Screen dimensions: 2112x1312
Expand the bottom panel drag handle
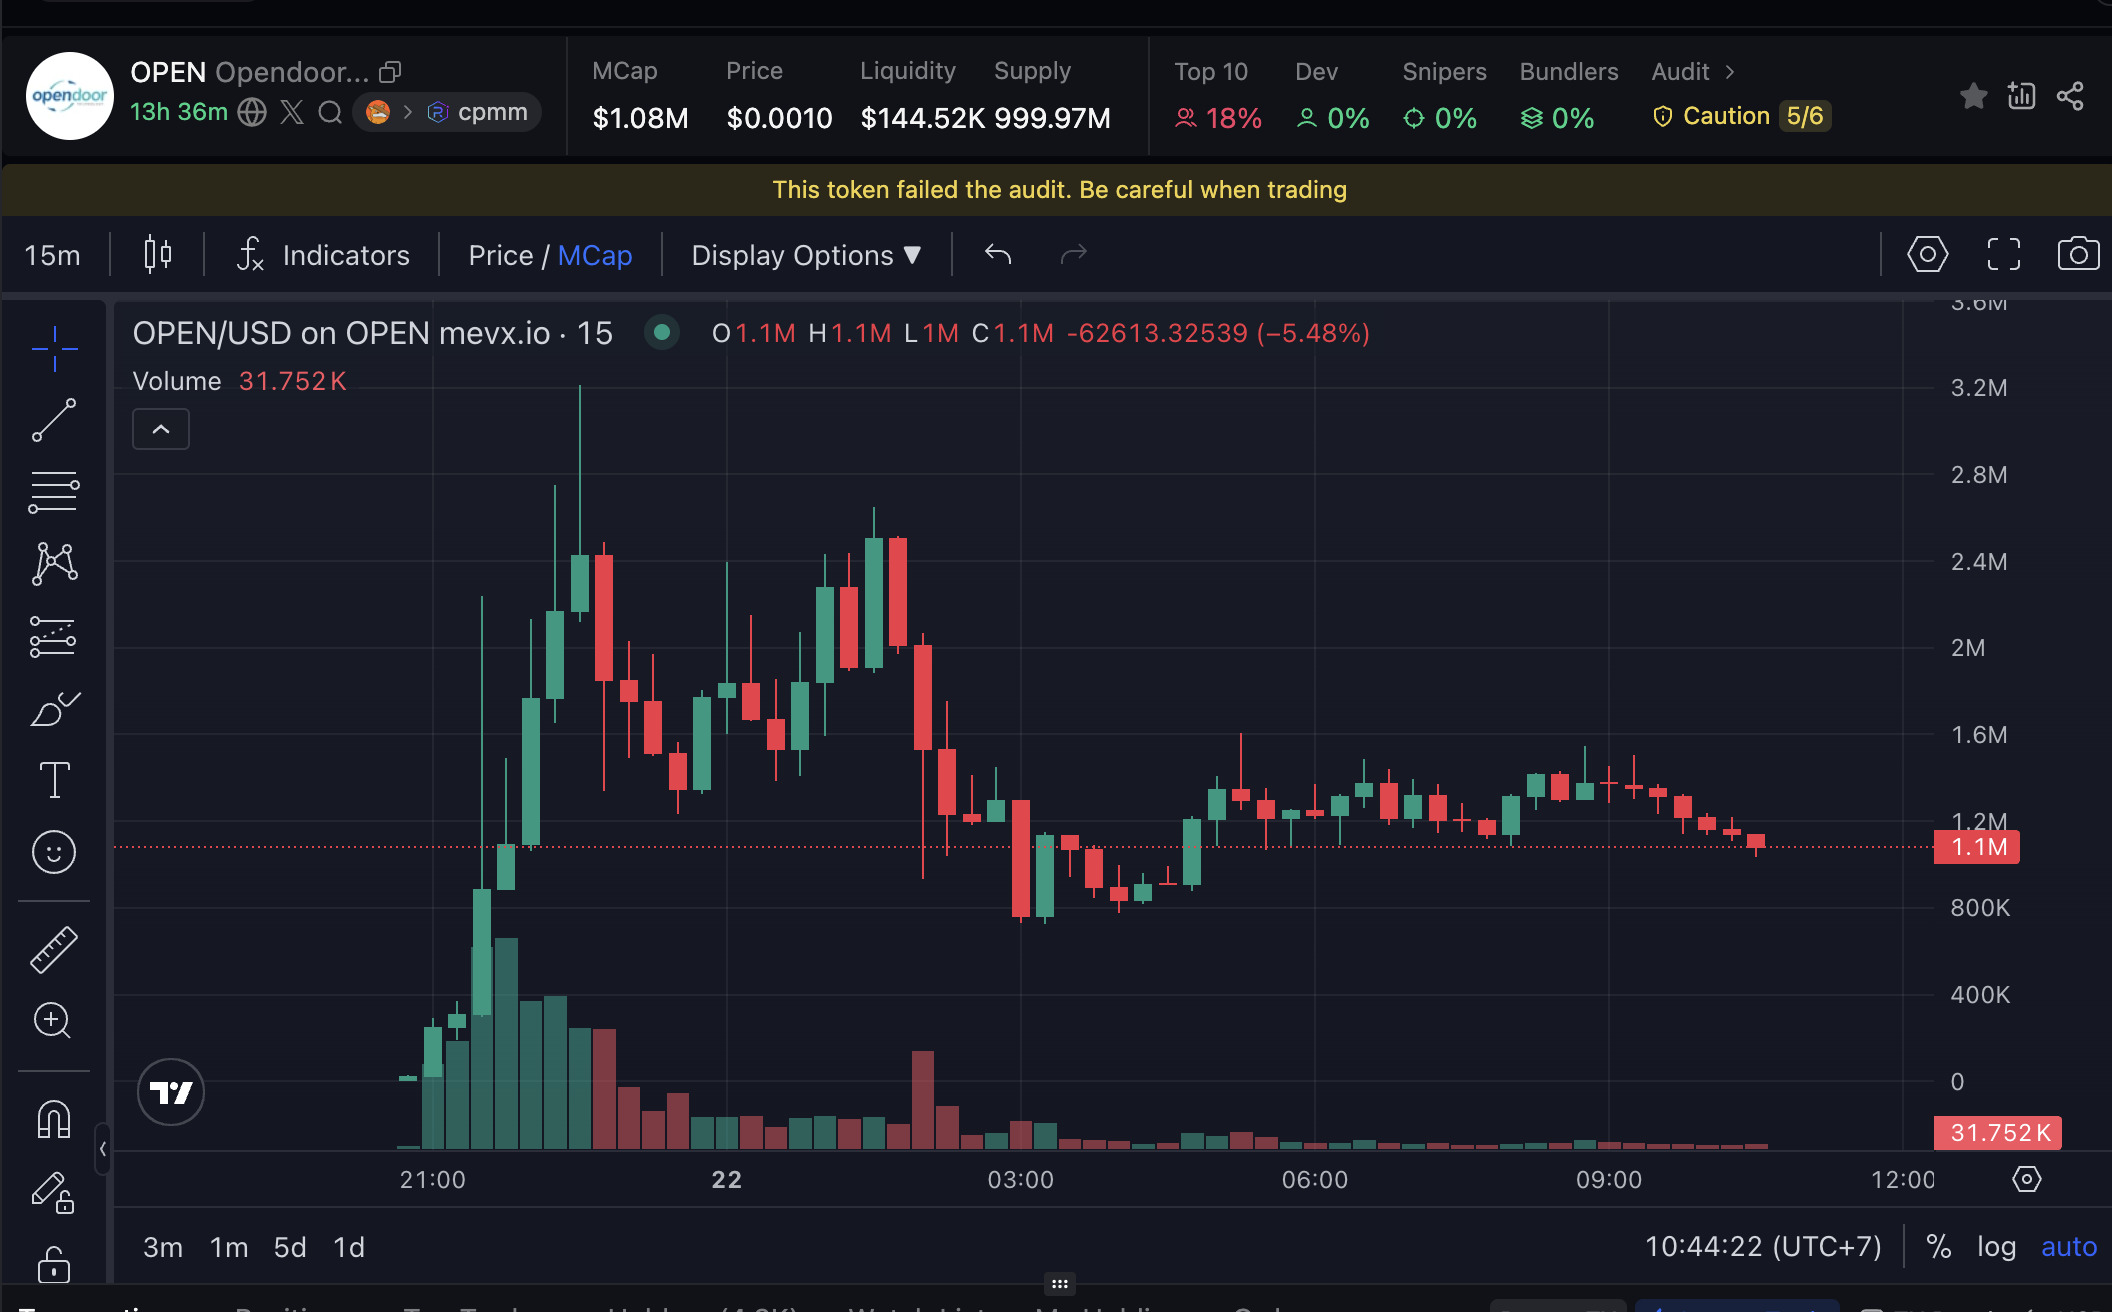[x=1060, y=1283]
